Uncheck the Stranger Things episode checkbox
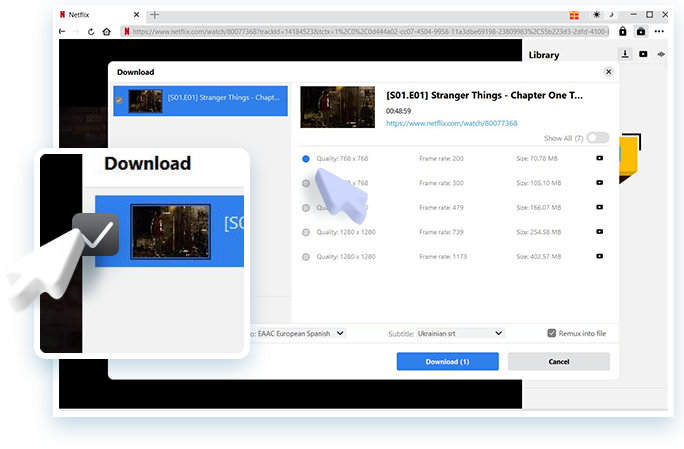The height and width of the screenshot is (449, 684). 119,100
